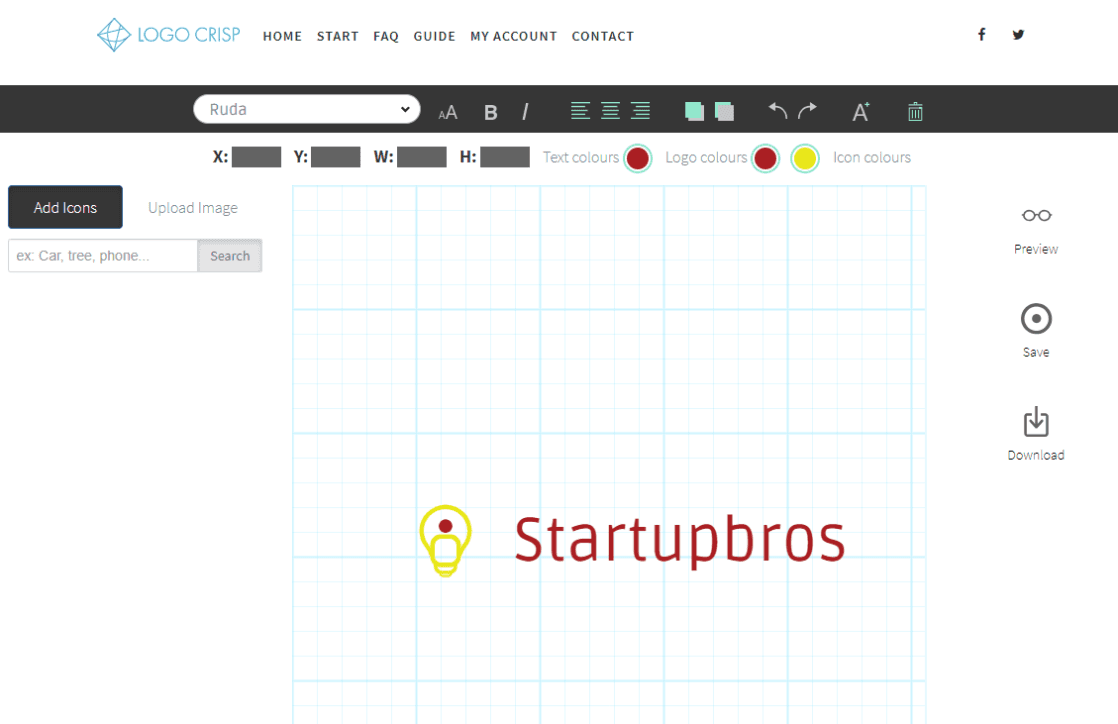The height and width of the screenshot is (724, 1118).
Task: Click the icon search text field
Action: (103, 256)
